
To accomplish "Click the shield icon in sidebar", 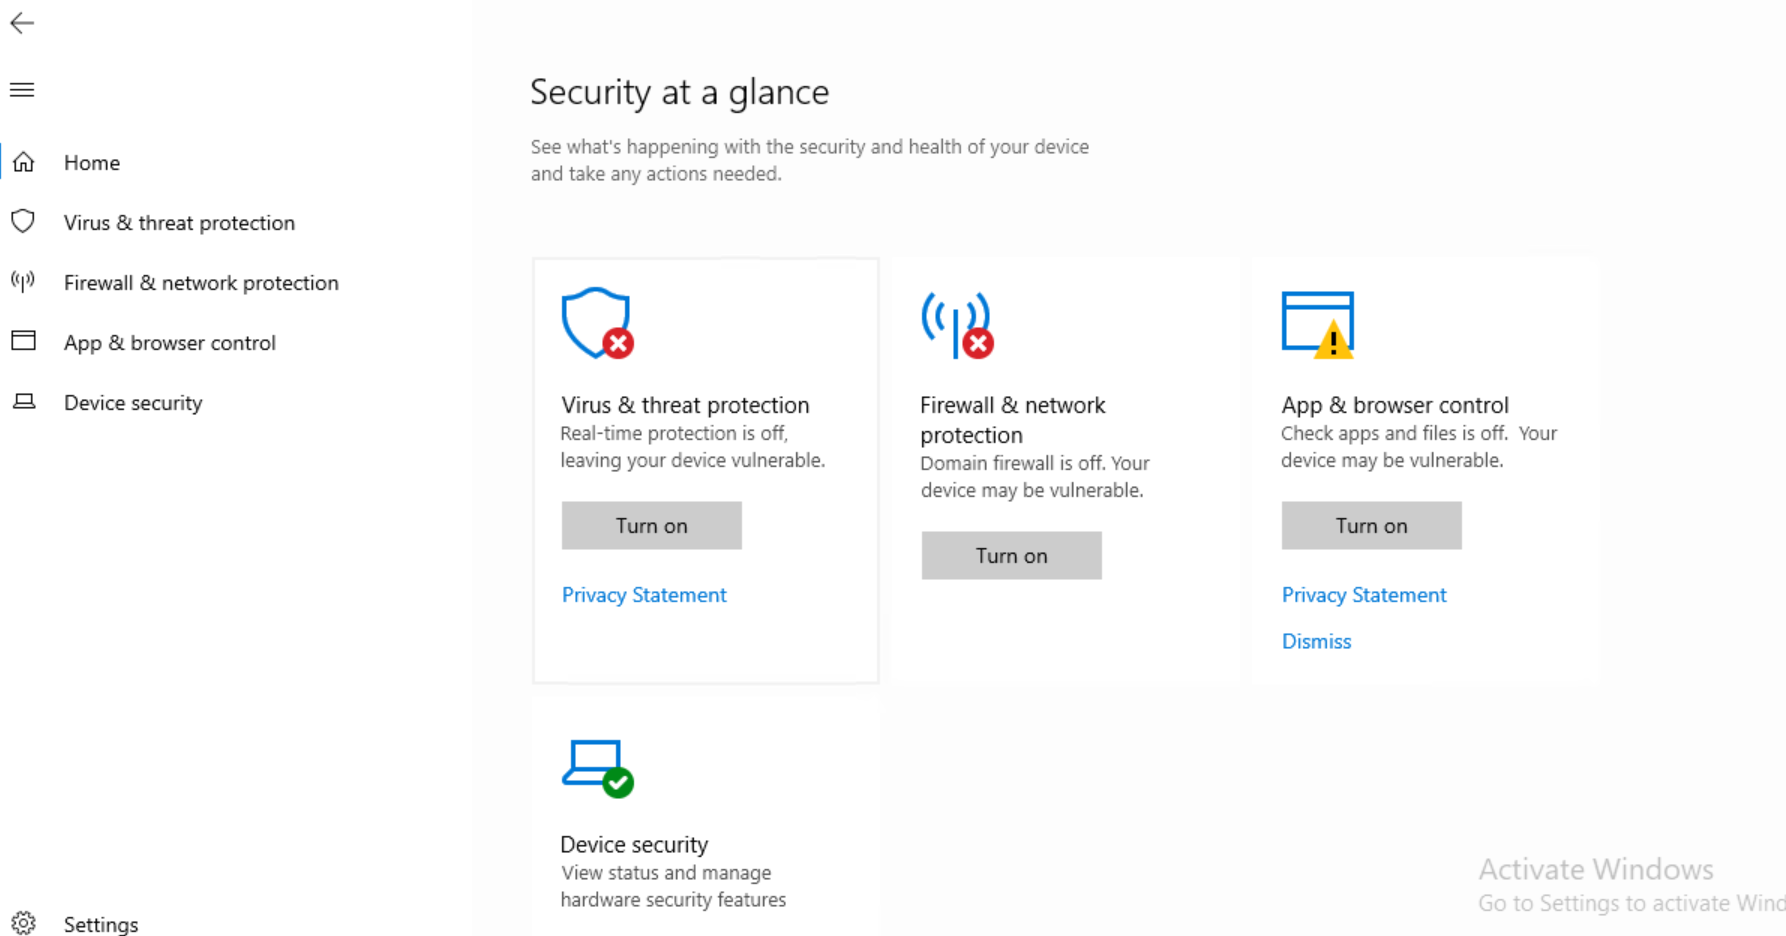I will pos(23,222).
